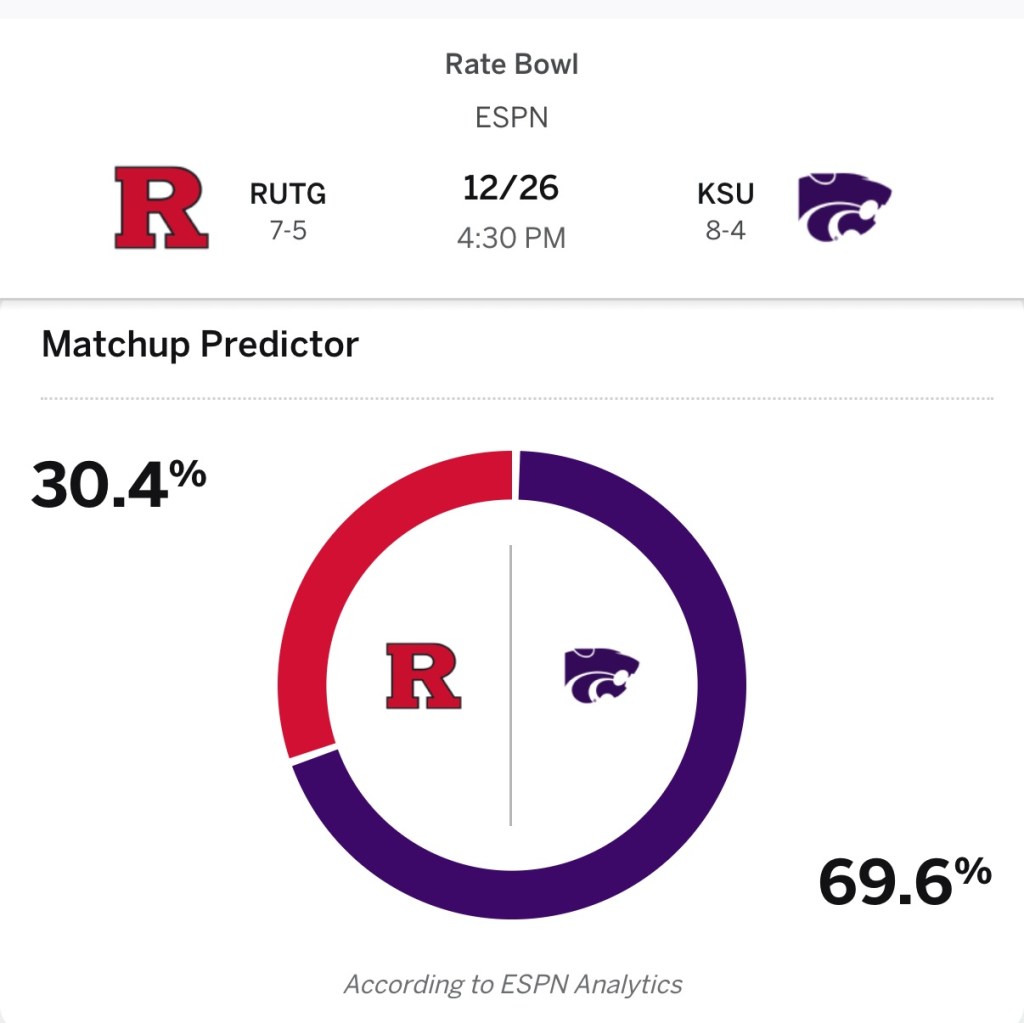The width and height of the screenshot is (1024, 1023).
Task: Click the Rutgers logo inside the donut chart
Action: 423,677
